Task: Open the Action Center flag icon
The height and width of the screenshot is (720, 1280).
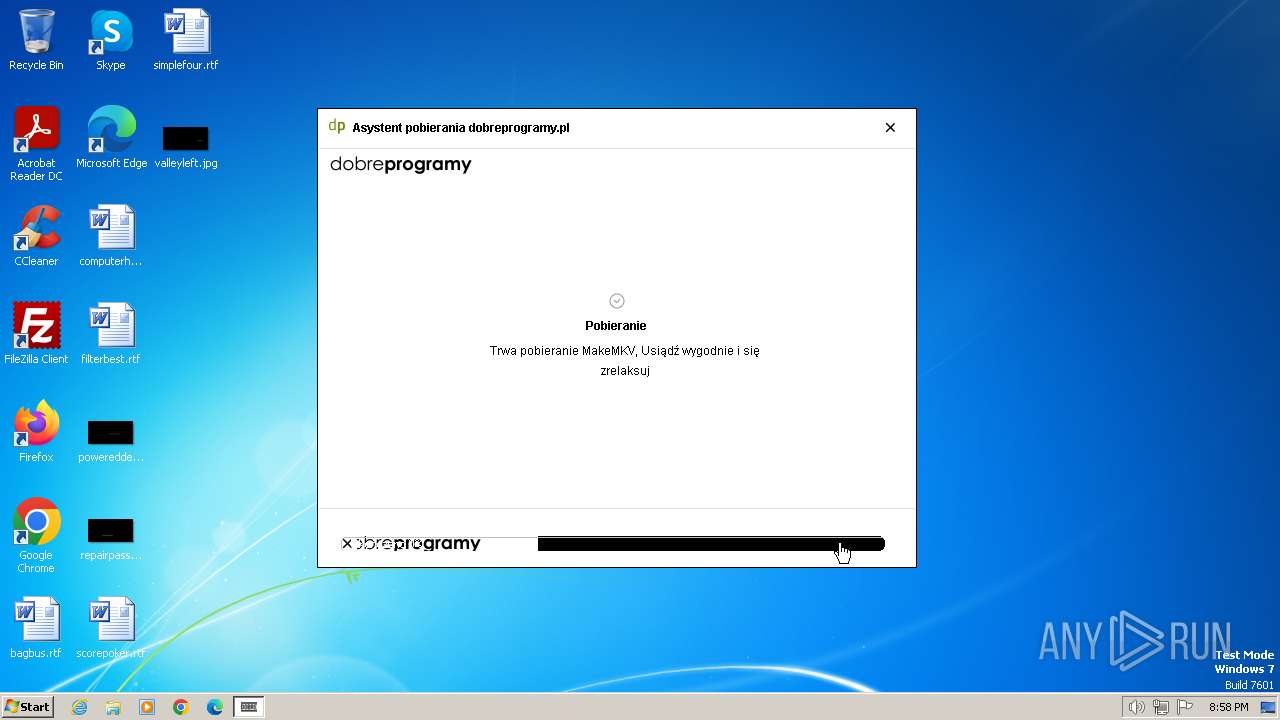Action: click(1186, 707)
